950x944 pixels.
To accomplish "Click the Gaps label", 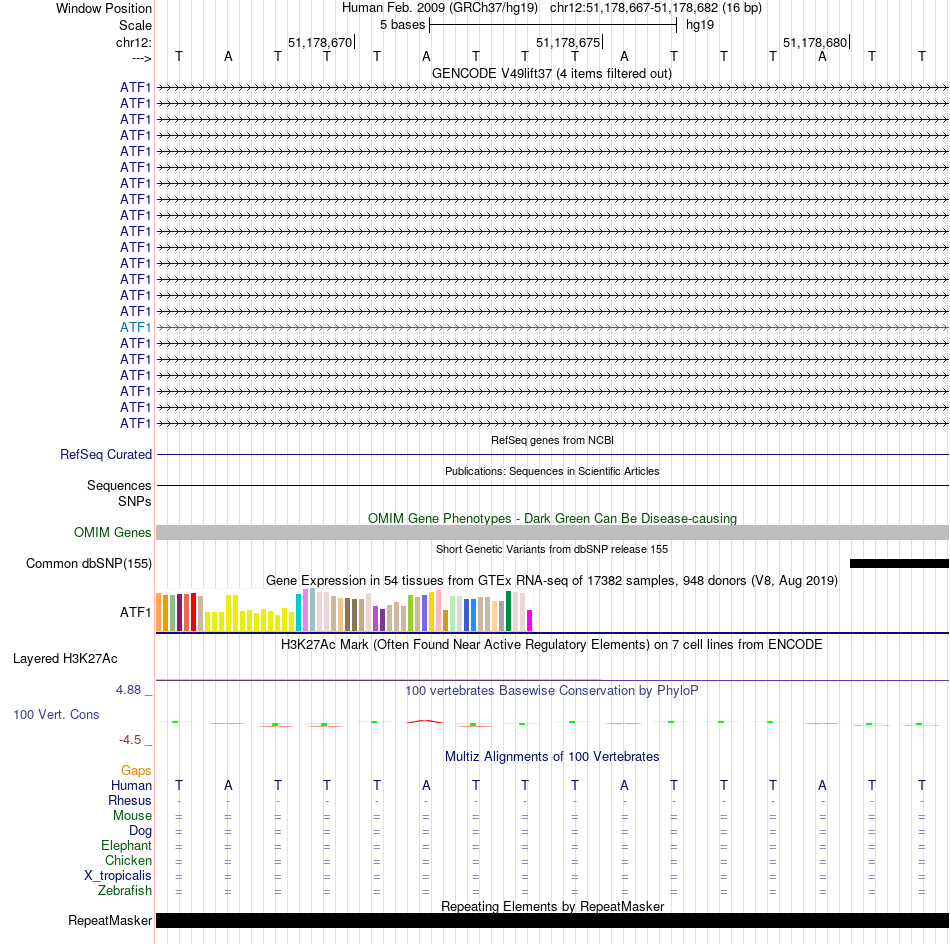I will pos(136,771).
